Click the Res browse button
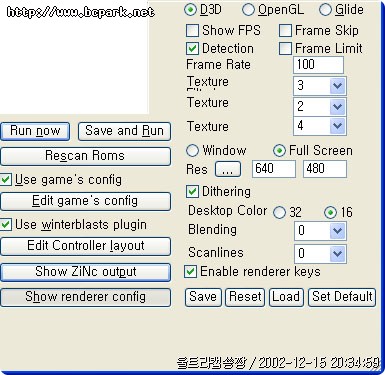Viewport: 385px width, 375px height. [x=228, y=169]
